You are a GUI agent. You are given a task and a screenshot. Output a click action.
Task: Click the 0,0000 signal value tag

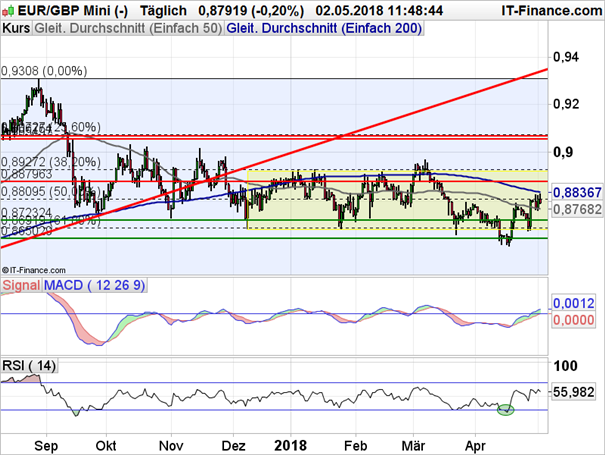click(573, 320)
